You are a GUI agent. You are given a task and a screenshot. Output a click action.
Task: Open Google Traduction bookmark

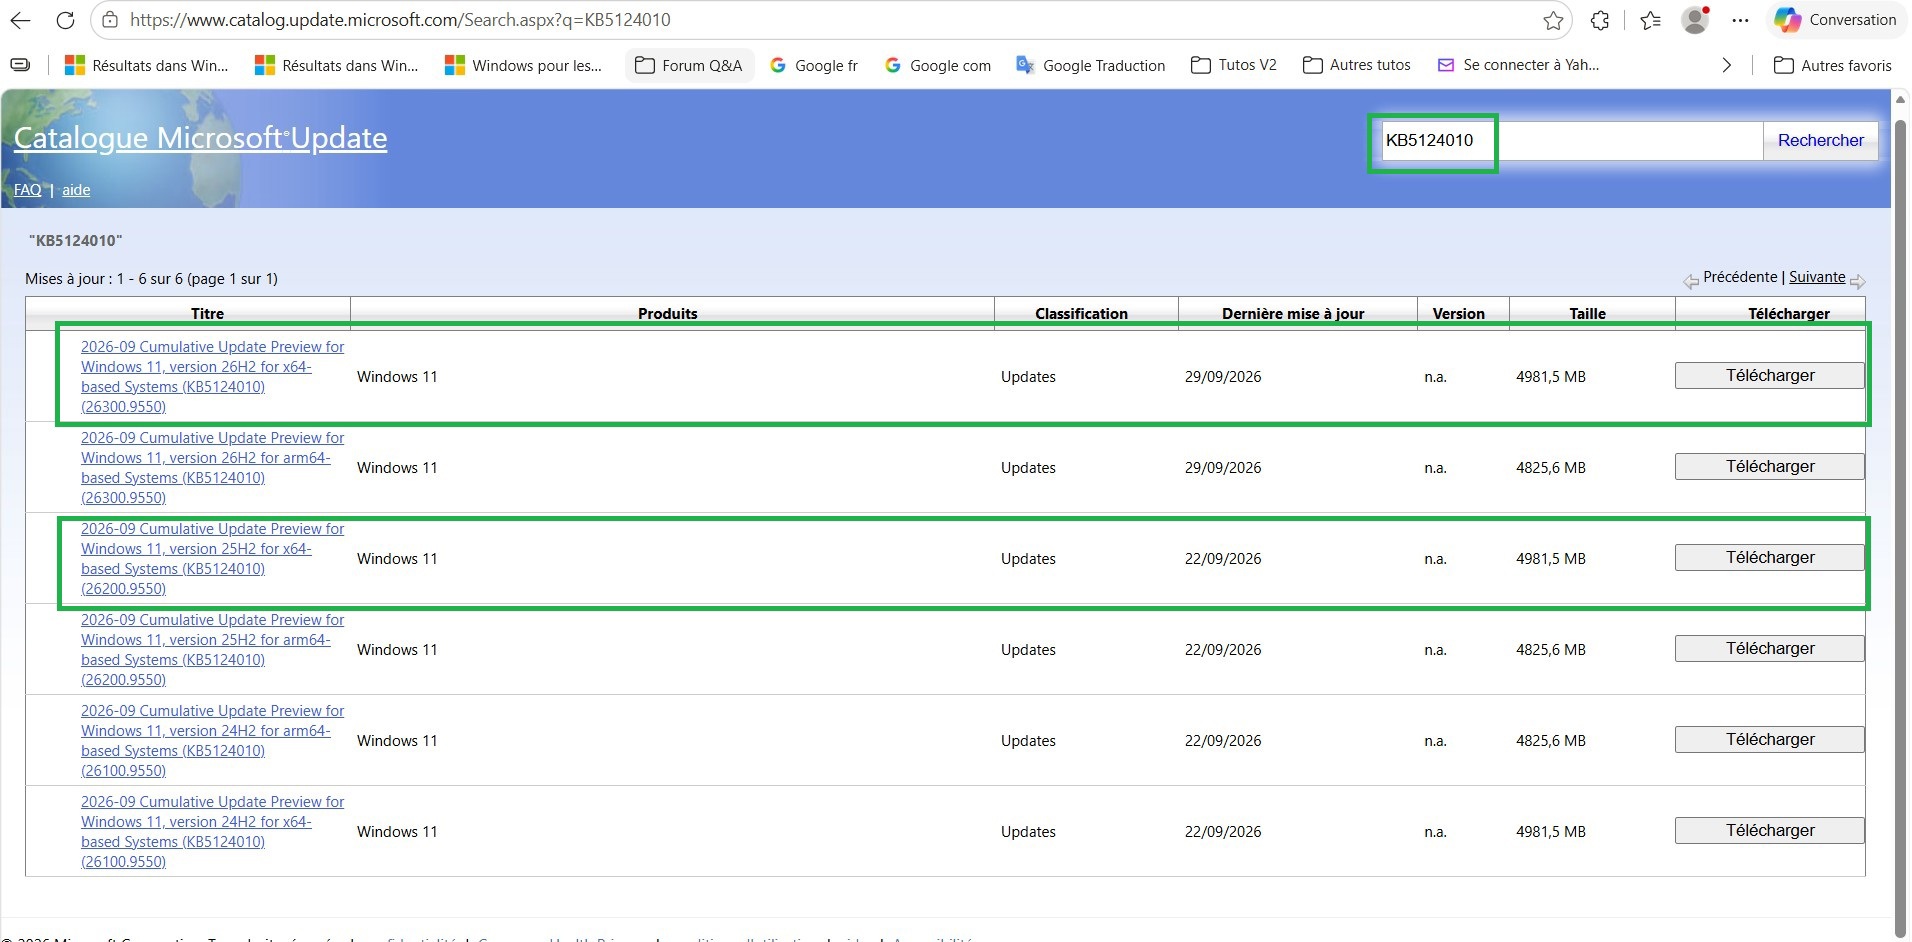click(x=1091, y=65)
